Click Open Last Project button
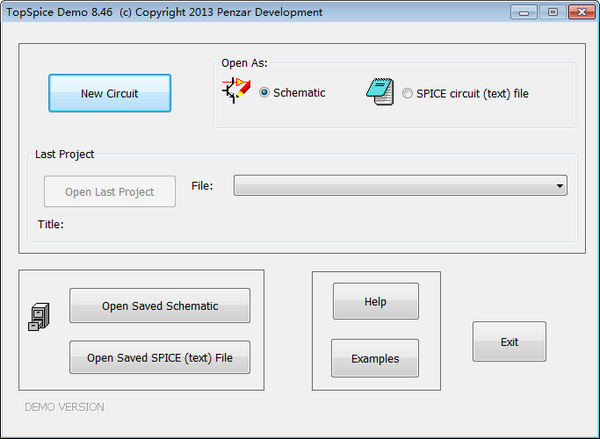 coord(110,191)
